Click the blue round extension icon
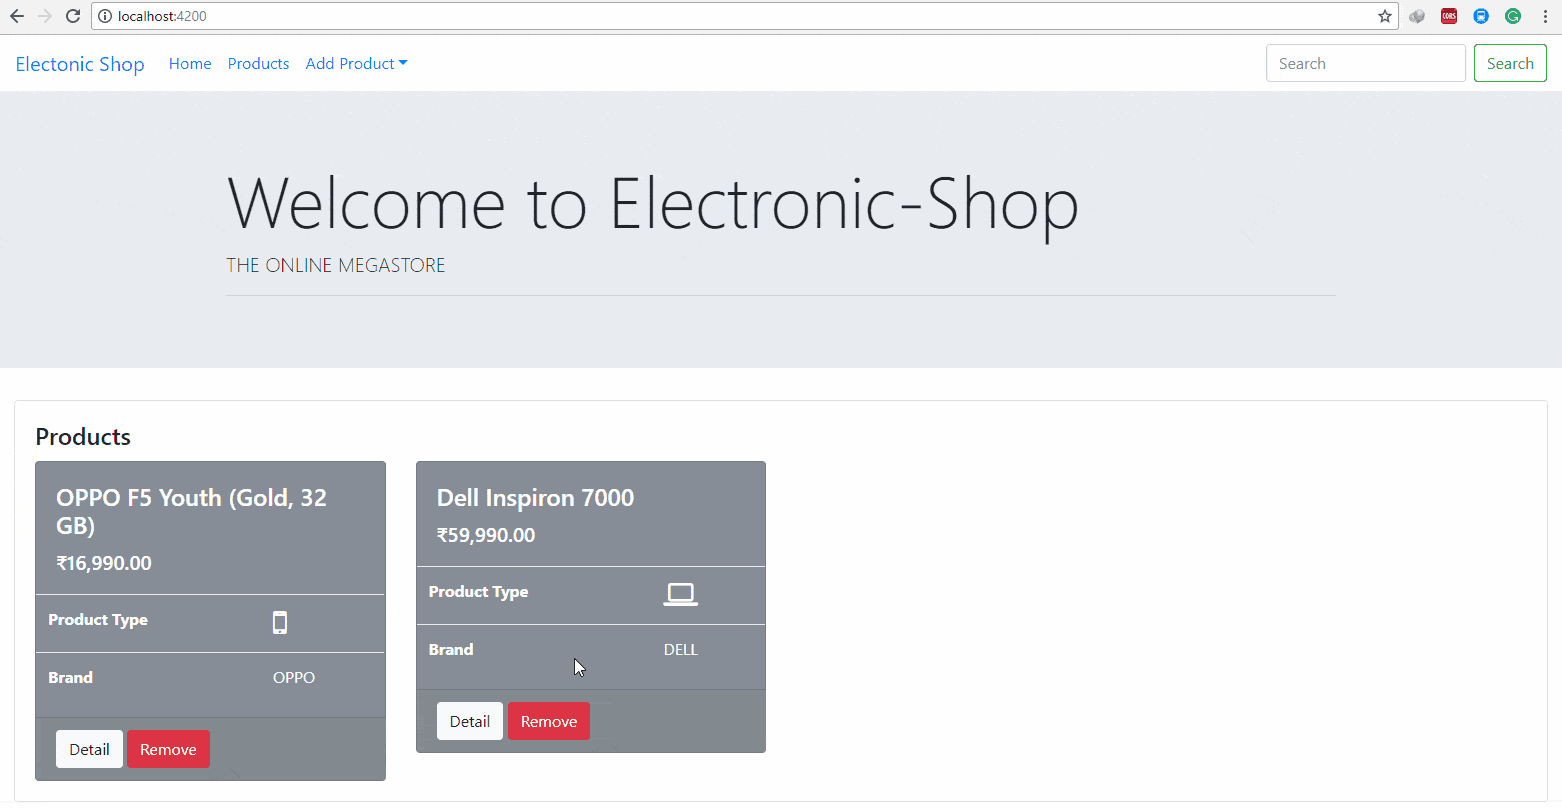 pos(1481,16)
